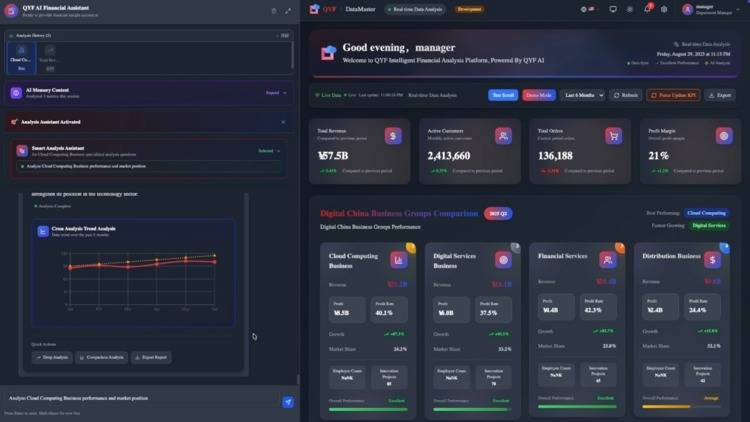Send the message with the paper plane icon
This screenshot has height=422, width=750.
288,401
